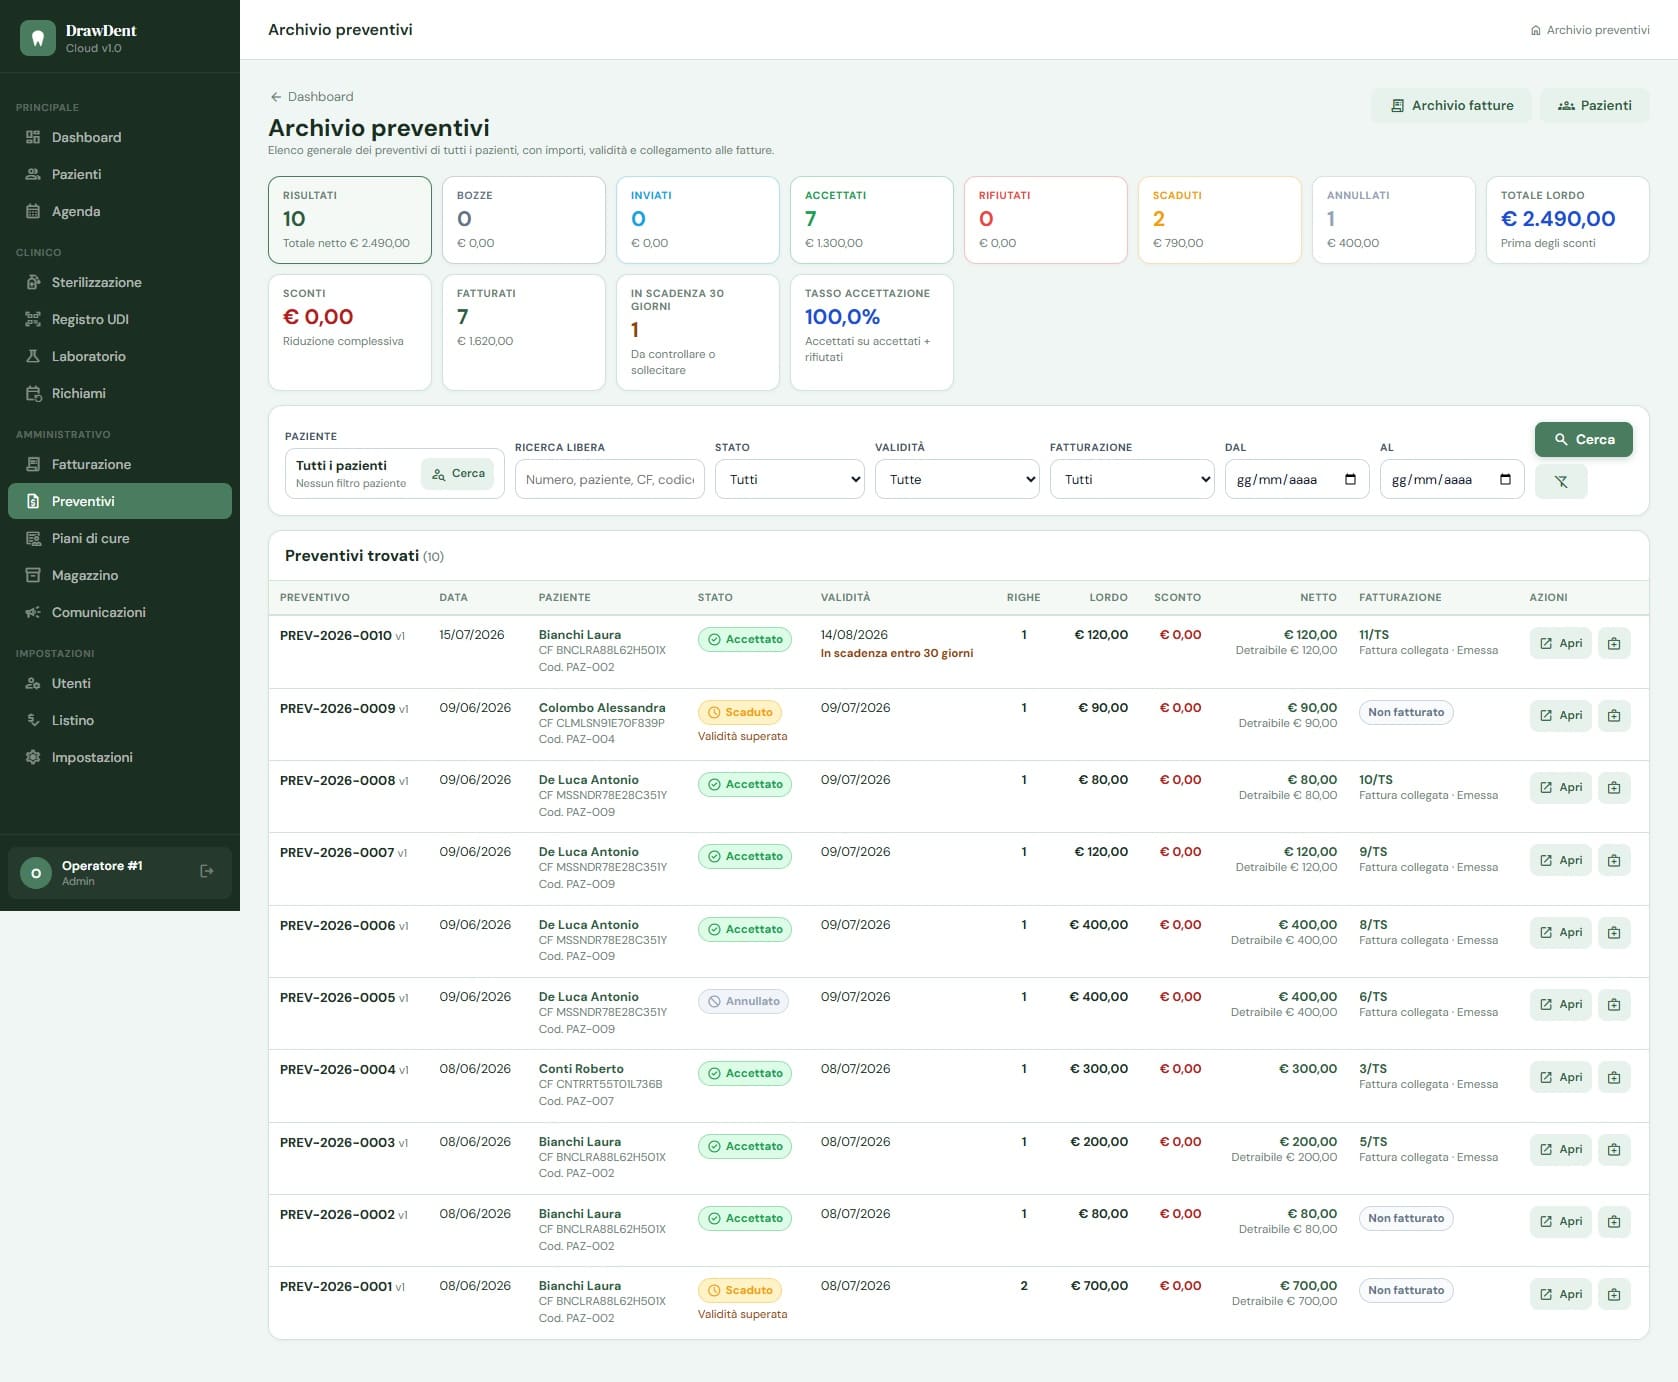The width and height of the screenshot is (1678, 1382).
Task: Go back via the Dashboard link
Action: pyautogui.click(x=311, y=97)
